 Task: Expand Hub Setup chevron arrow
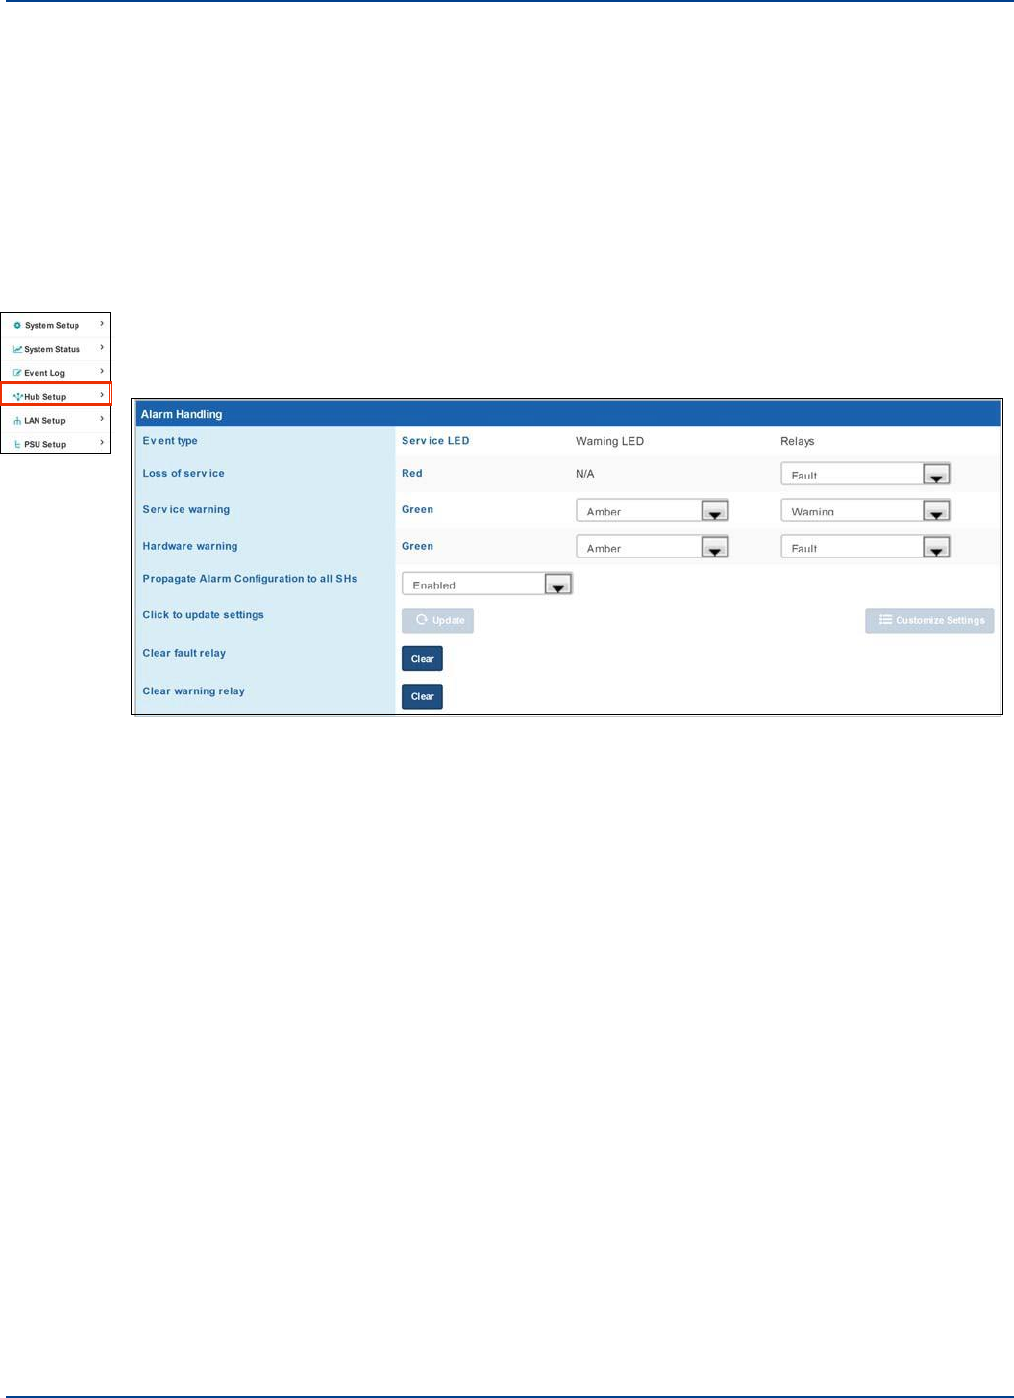coord(102,395)
